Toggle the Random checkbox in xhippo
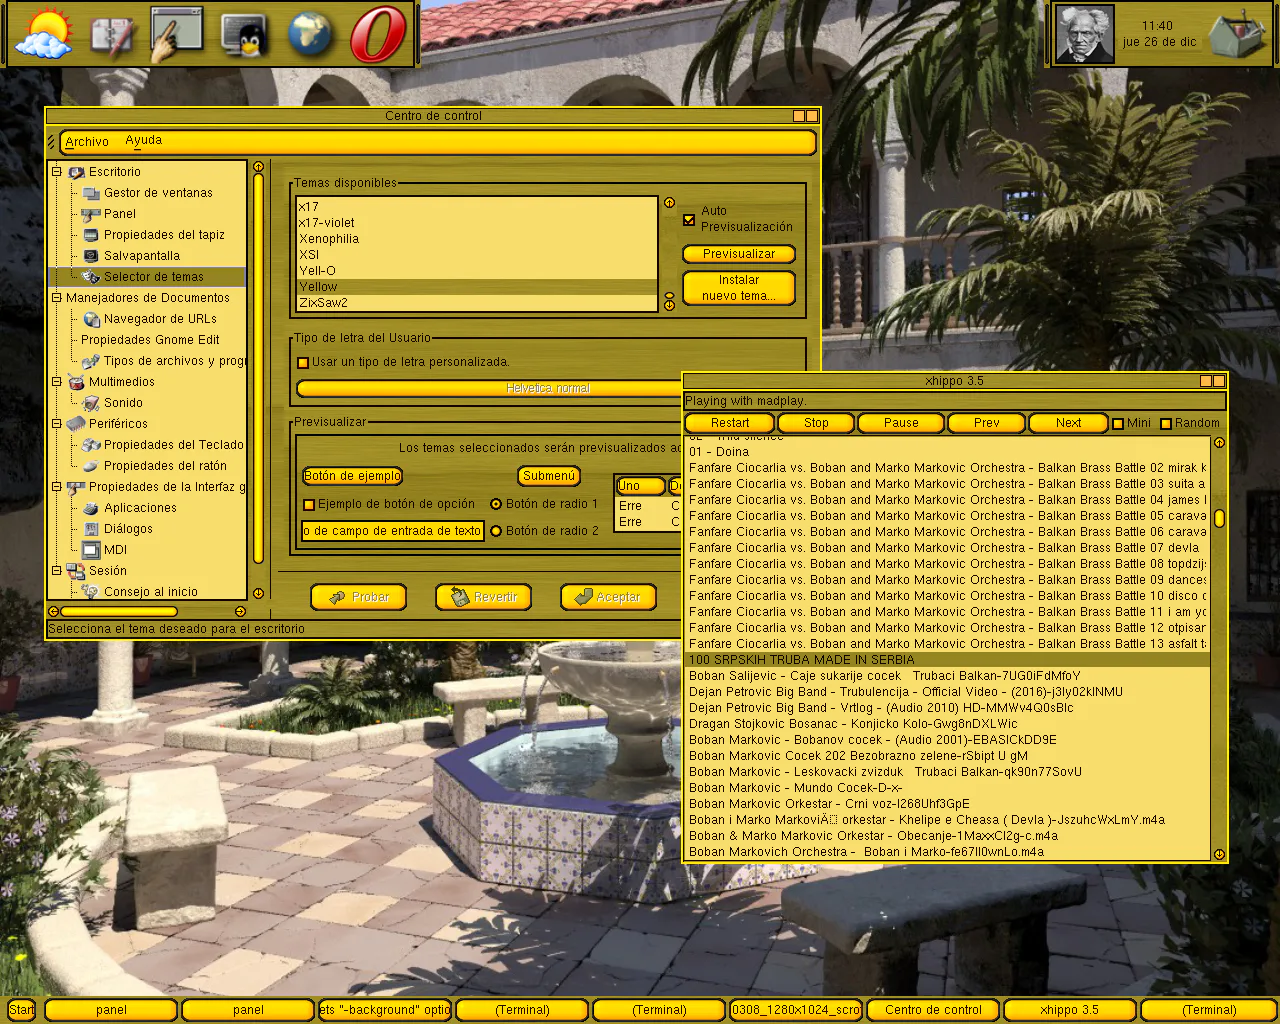Viewport: 1280px width, 1024px height. point(1166,424)
